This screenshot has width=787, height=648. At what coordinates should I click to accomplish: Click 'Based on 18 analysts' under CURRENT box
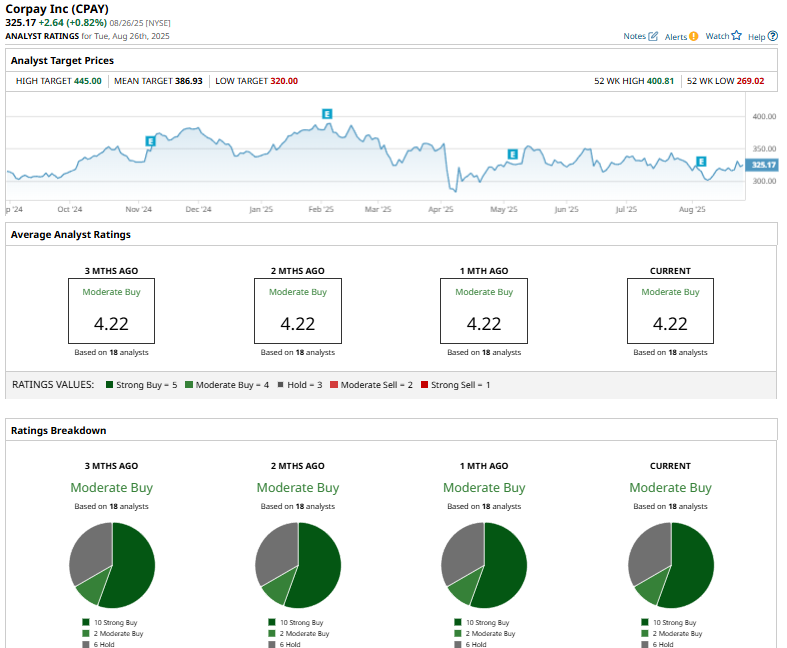[670, 352]
